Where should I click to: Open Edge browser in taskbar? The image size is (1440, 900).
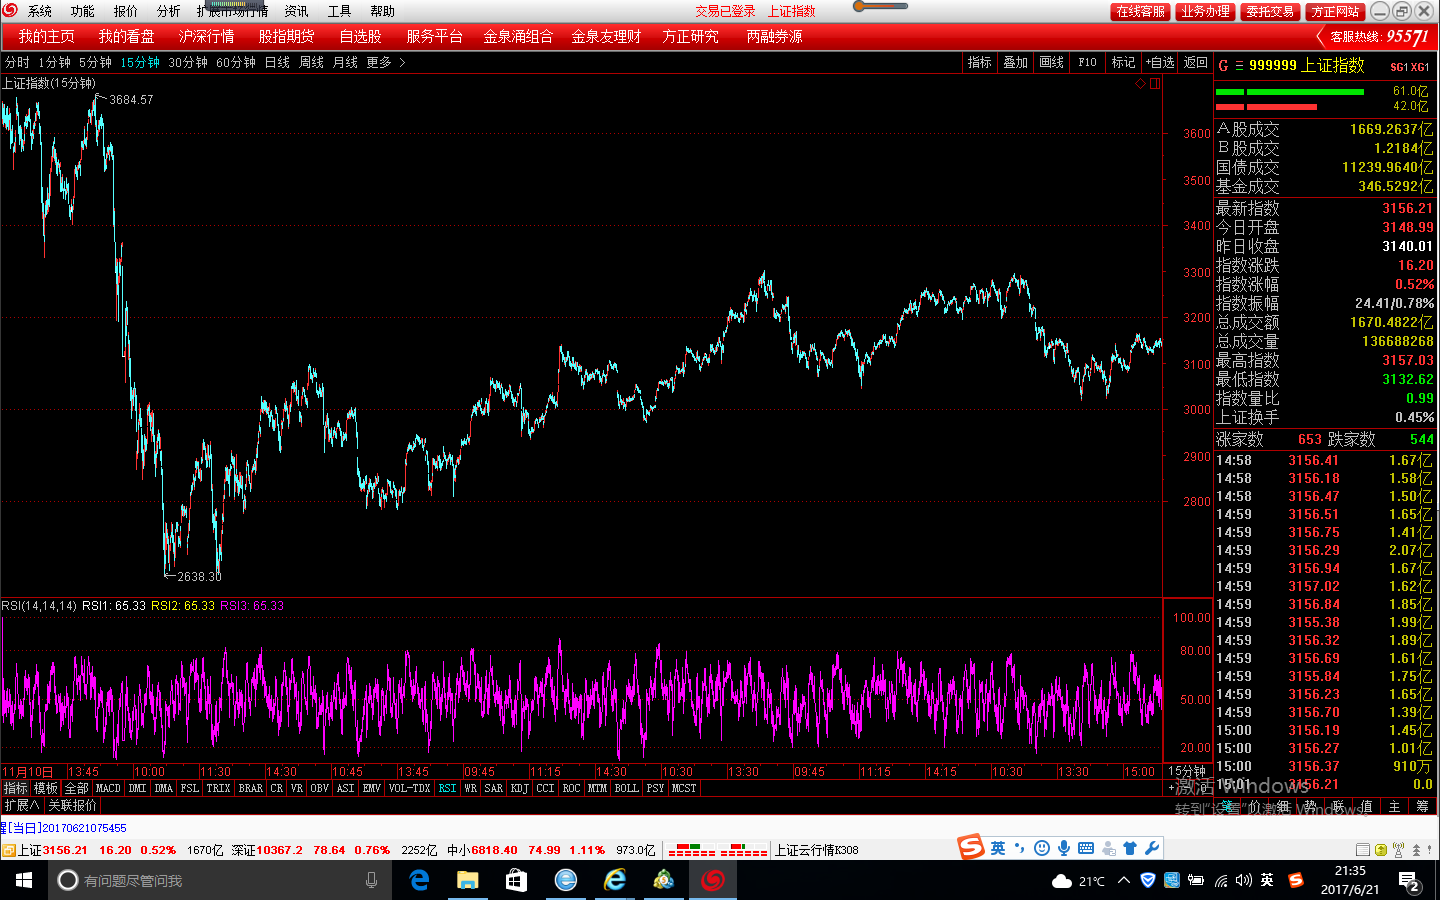tap(419, 880)
